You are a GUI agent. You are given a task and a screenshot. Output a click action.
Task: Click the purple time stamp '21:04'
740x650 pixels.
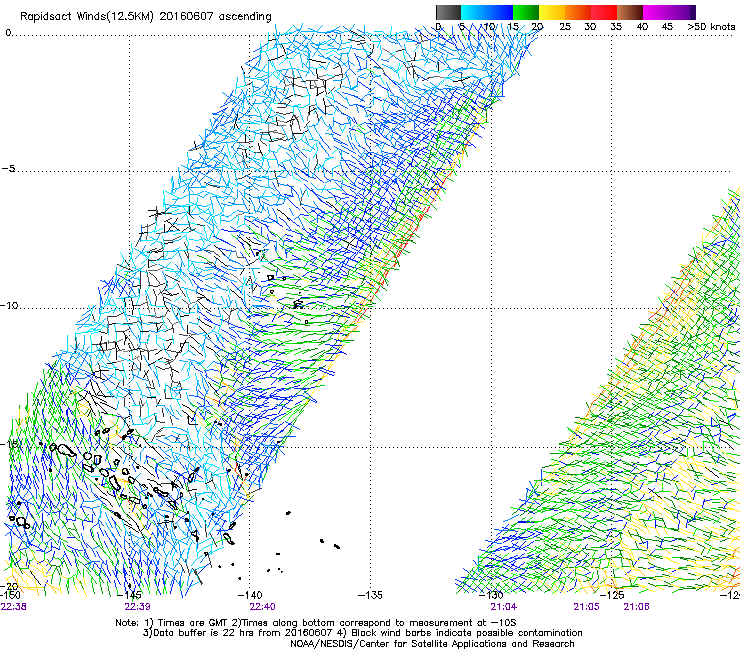[x=504, y=607]
